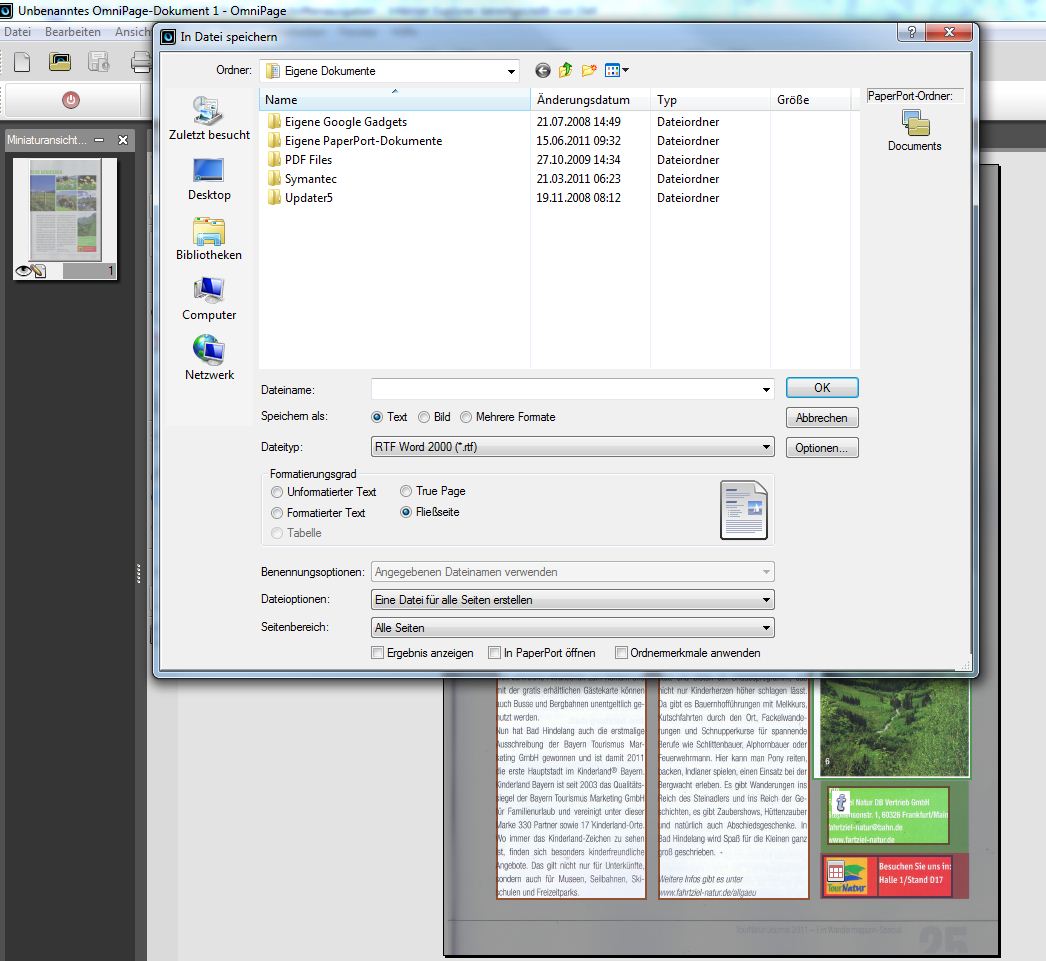This screenshot has width=1046, height=961.
Task: Tick In PaperPort öffnen checkbox
Action: pos(495,653)
